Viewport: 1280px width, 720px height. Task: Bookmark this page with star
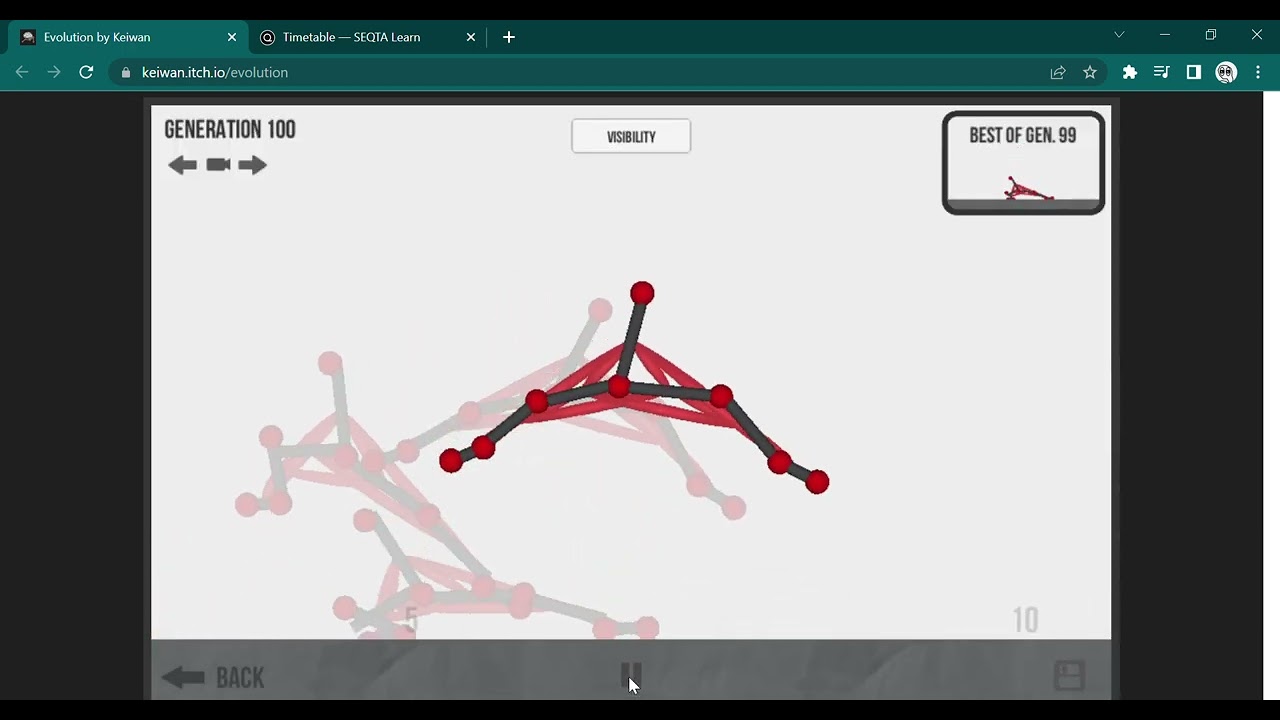1090,72
